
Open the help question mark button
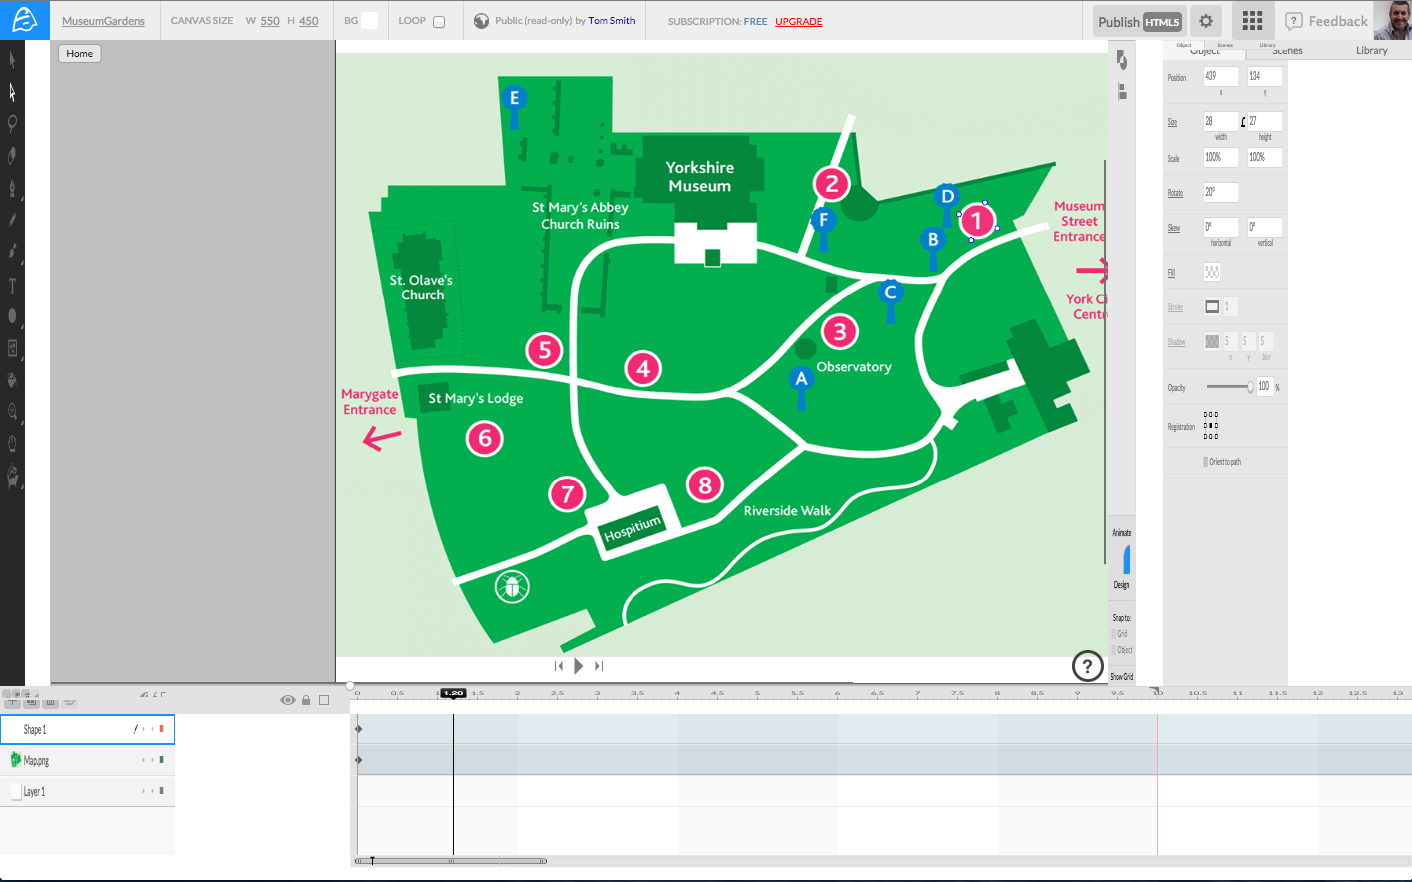[1087, 665]
